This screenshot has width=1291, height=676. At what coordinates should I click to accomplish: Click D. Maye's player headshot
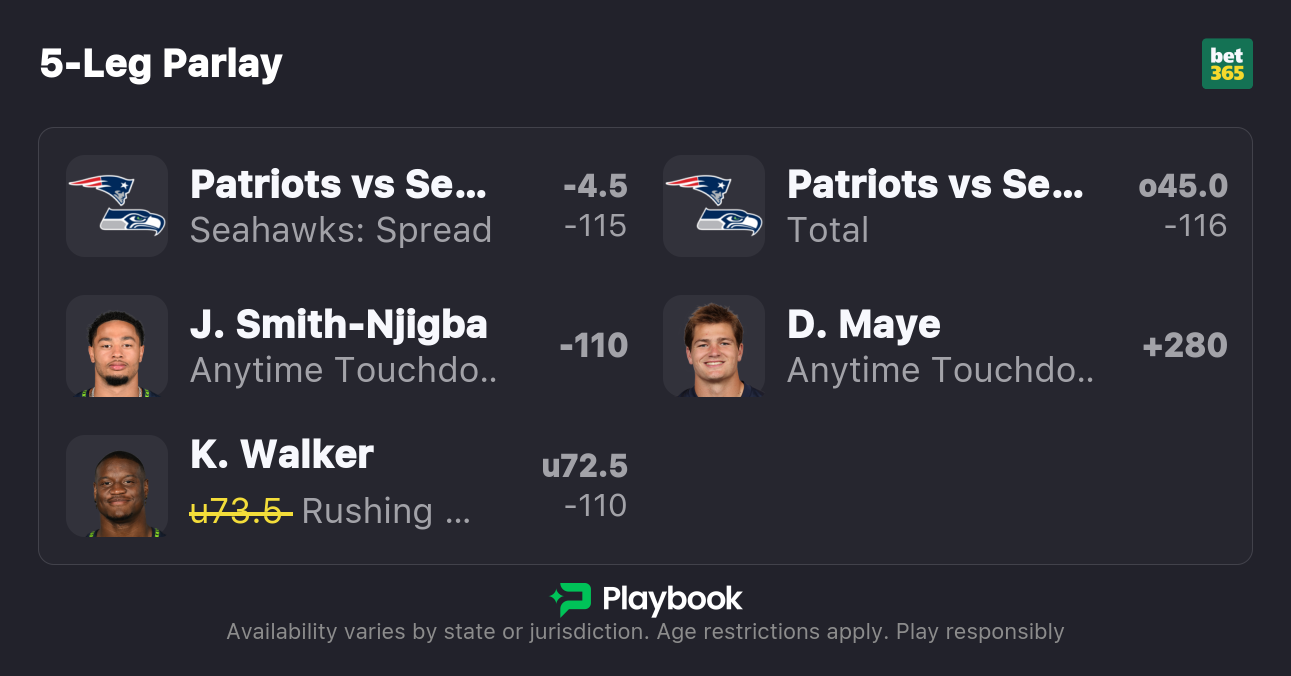click(714, 346)
